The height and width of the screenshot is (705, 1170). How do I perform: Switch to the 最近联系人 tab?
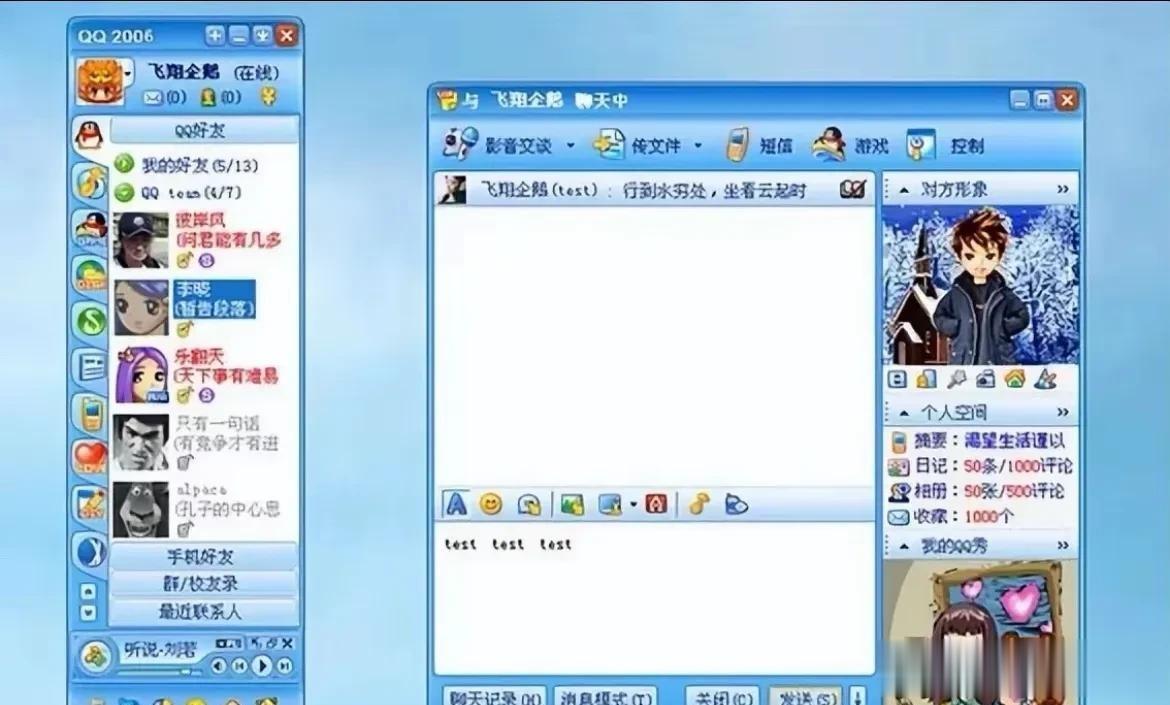pos(203,612)
